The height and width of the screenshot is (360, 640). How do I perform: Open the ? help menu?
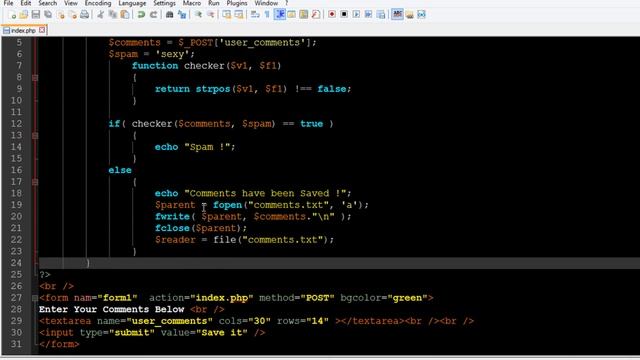[287, 3]
